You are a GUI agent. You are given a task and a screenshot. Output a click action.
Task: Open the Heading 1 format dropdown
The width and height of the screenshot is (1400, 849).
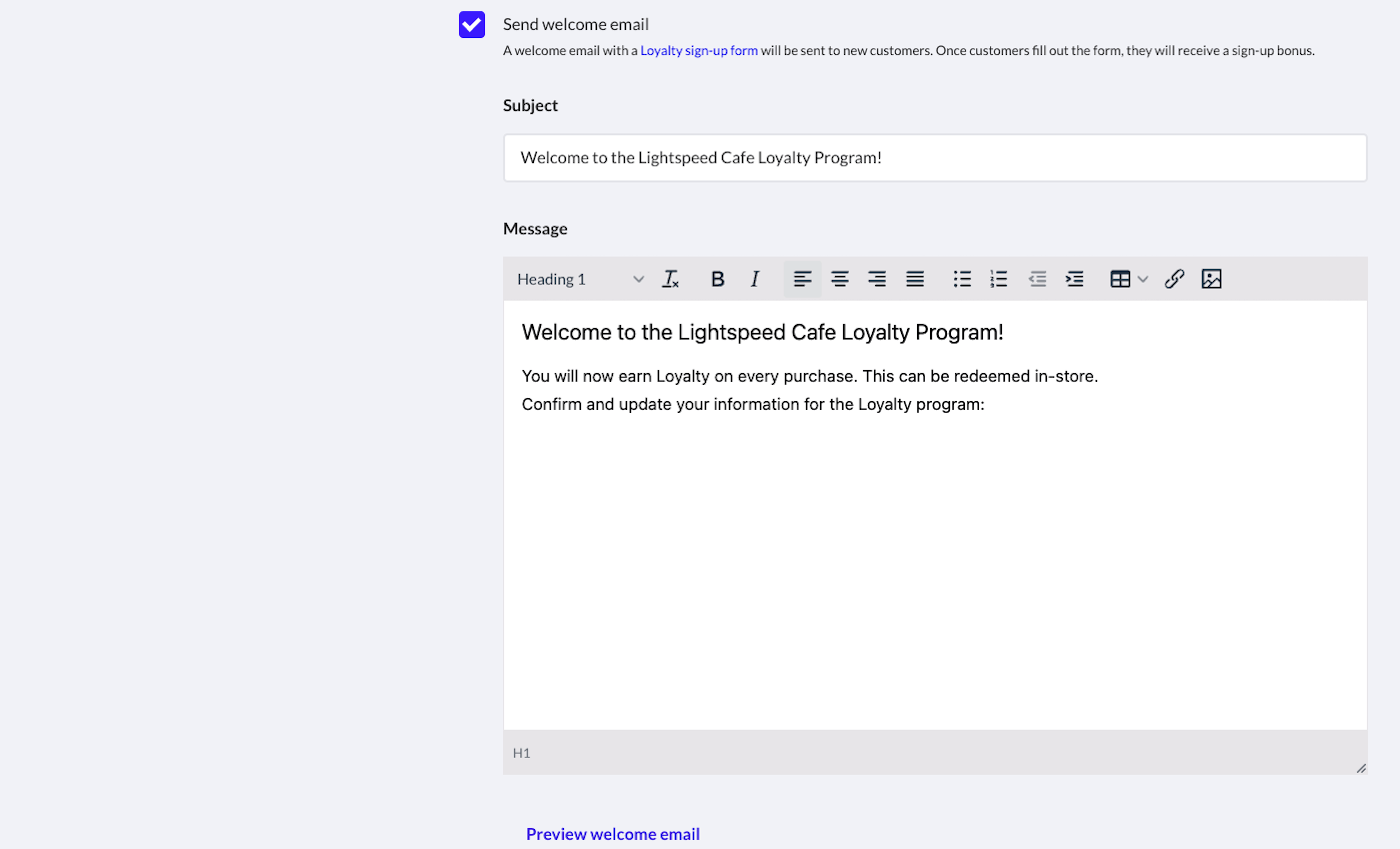[x=580, y=279]
